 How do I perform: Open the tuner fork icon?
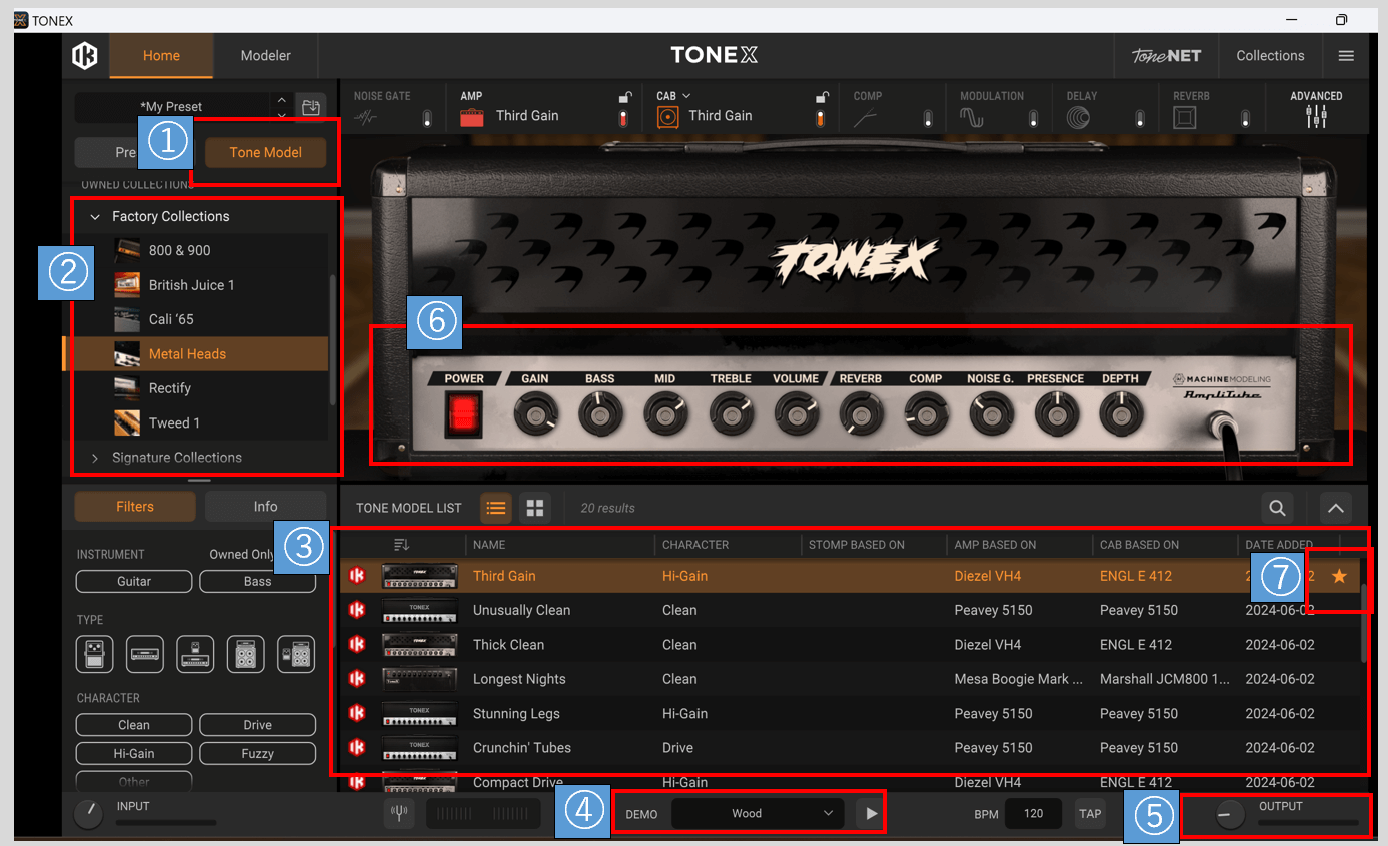point(400,814)
